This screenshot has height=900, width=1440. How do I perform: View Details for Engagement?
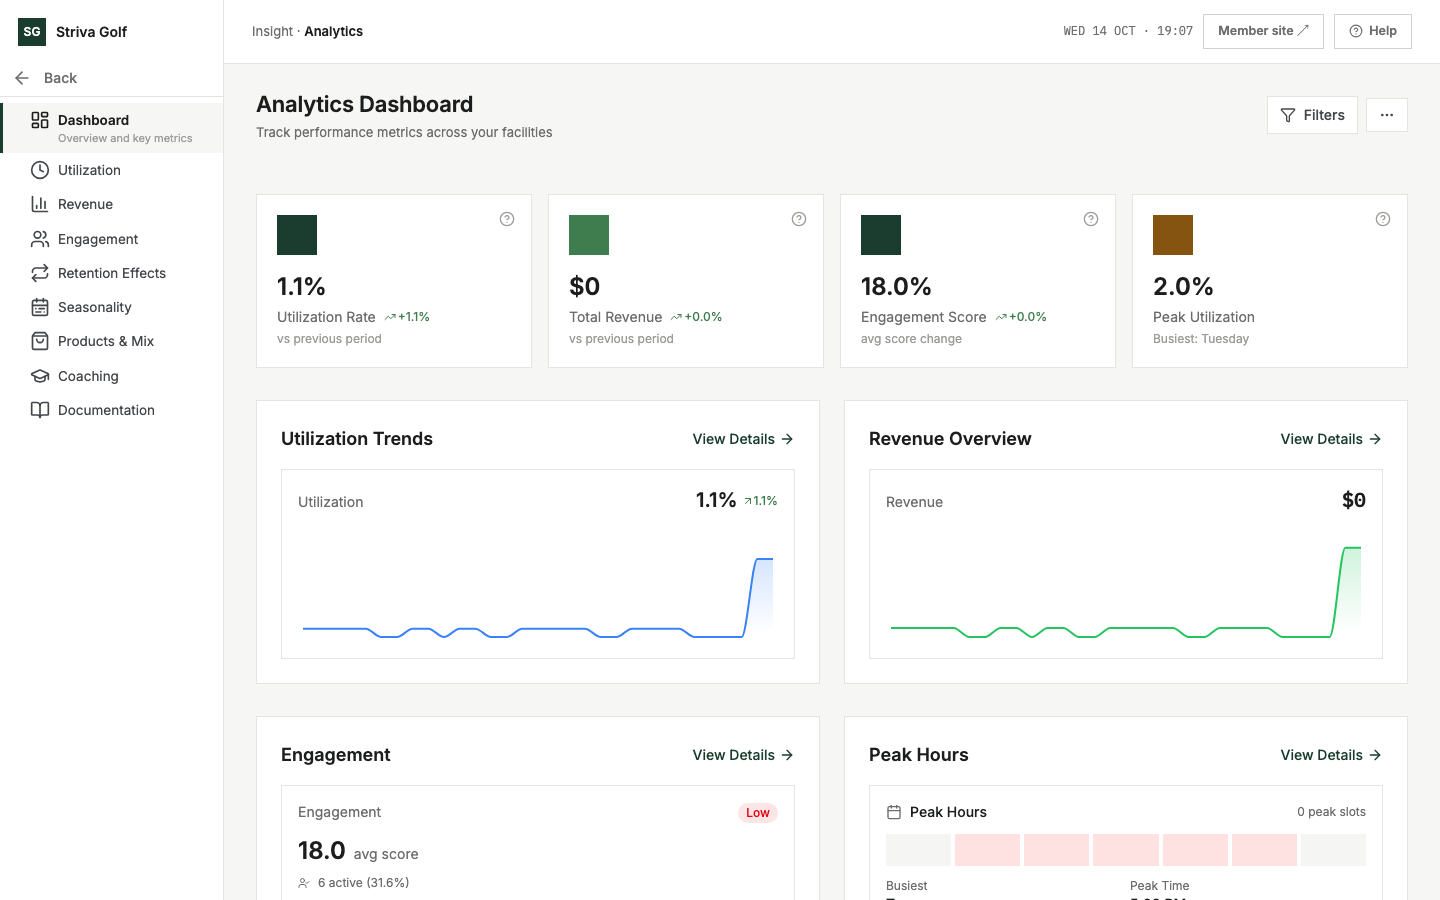pyautogui.click(x=743, y=755)
